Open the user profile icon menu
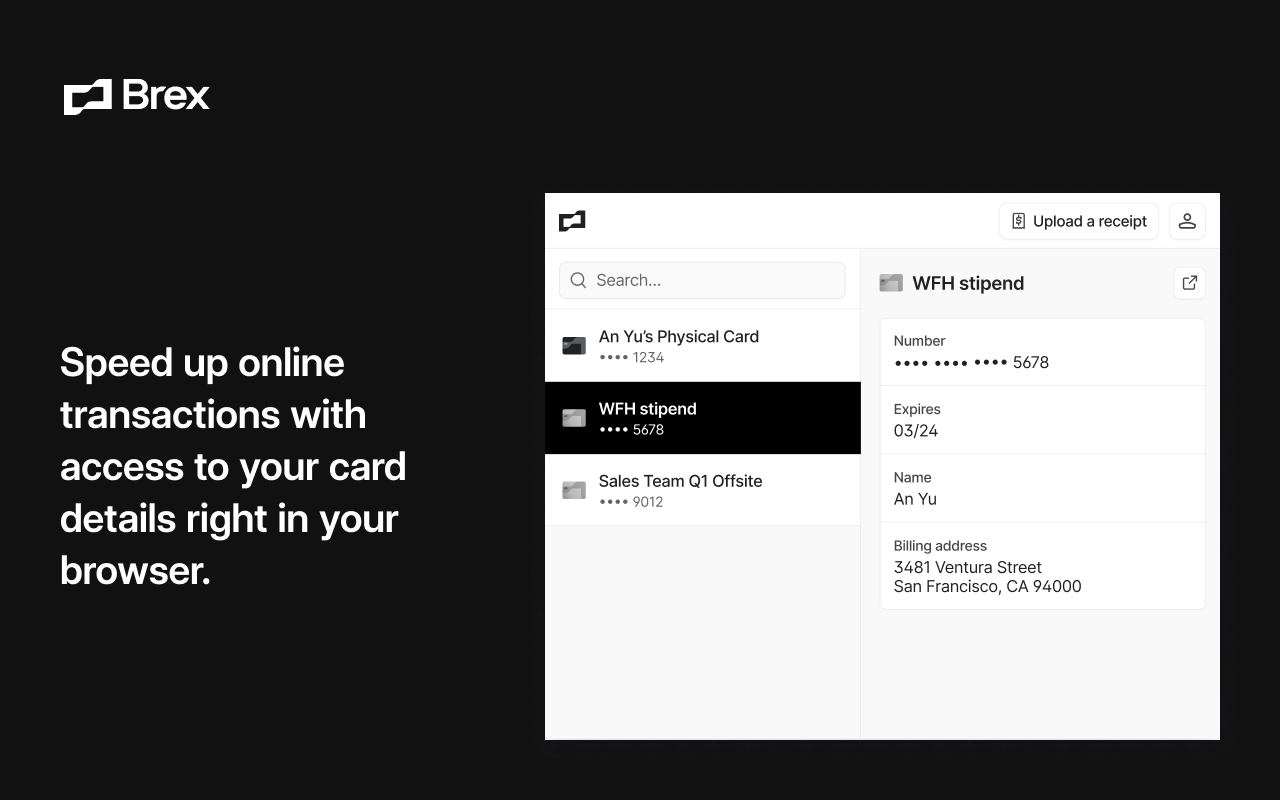 coord(1187,221)
